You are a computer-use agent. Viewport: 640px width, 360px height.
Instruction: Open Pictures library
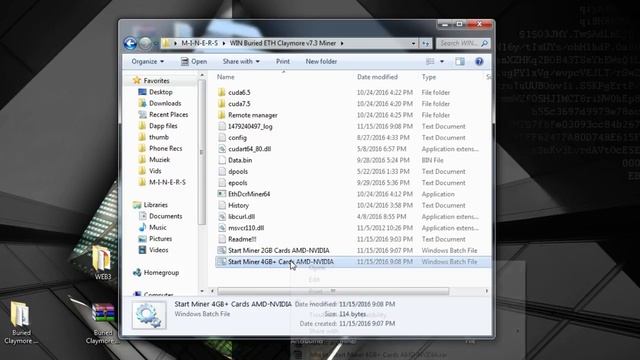pyautogui.click(x=160, y=239)
